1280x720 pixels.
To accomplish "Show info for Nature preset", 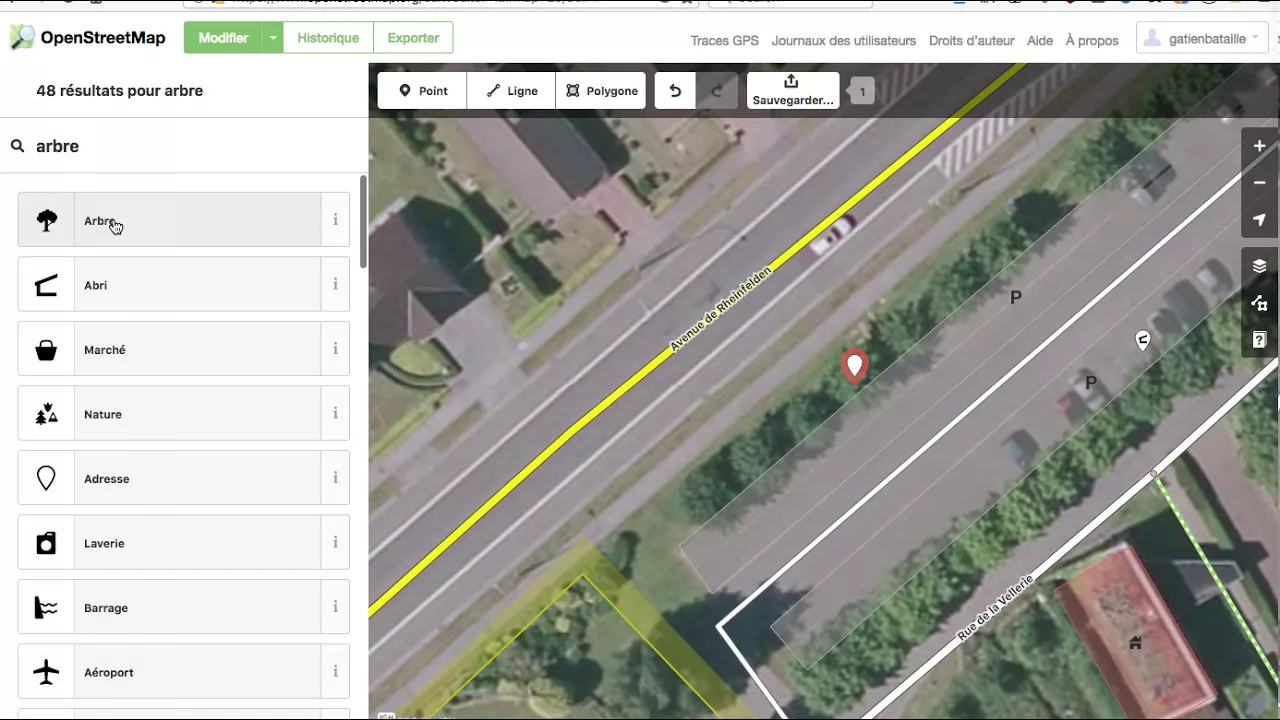I will tap(335, 414).
